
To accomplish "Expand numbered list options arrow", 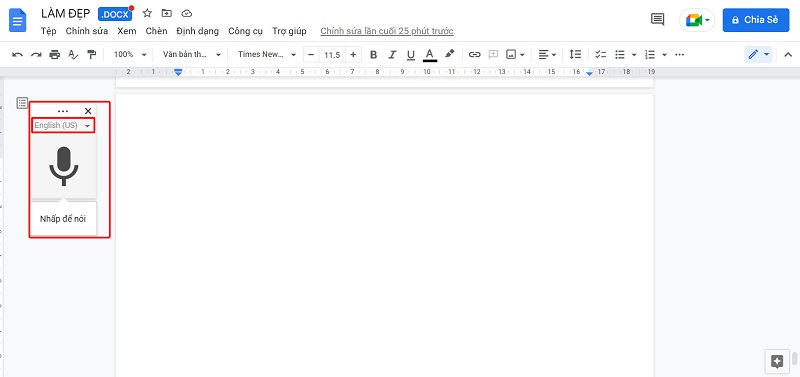I will (664, 55).
